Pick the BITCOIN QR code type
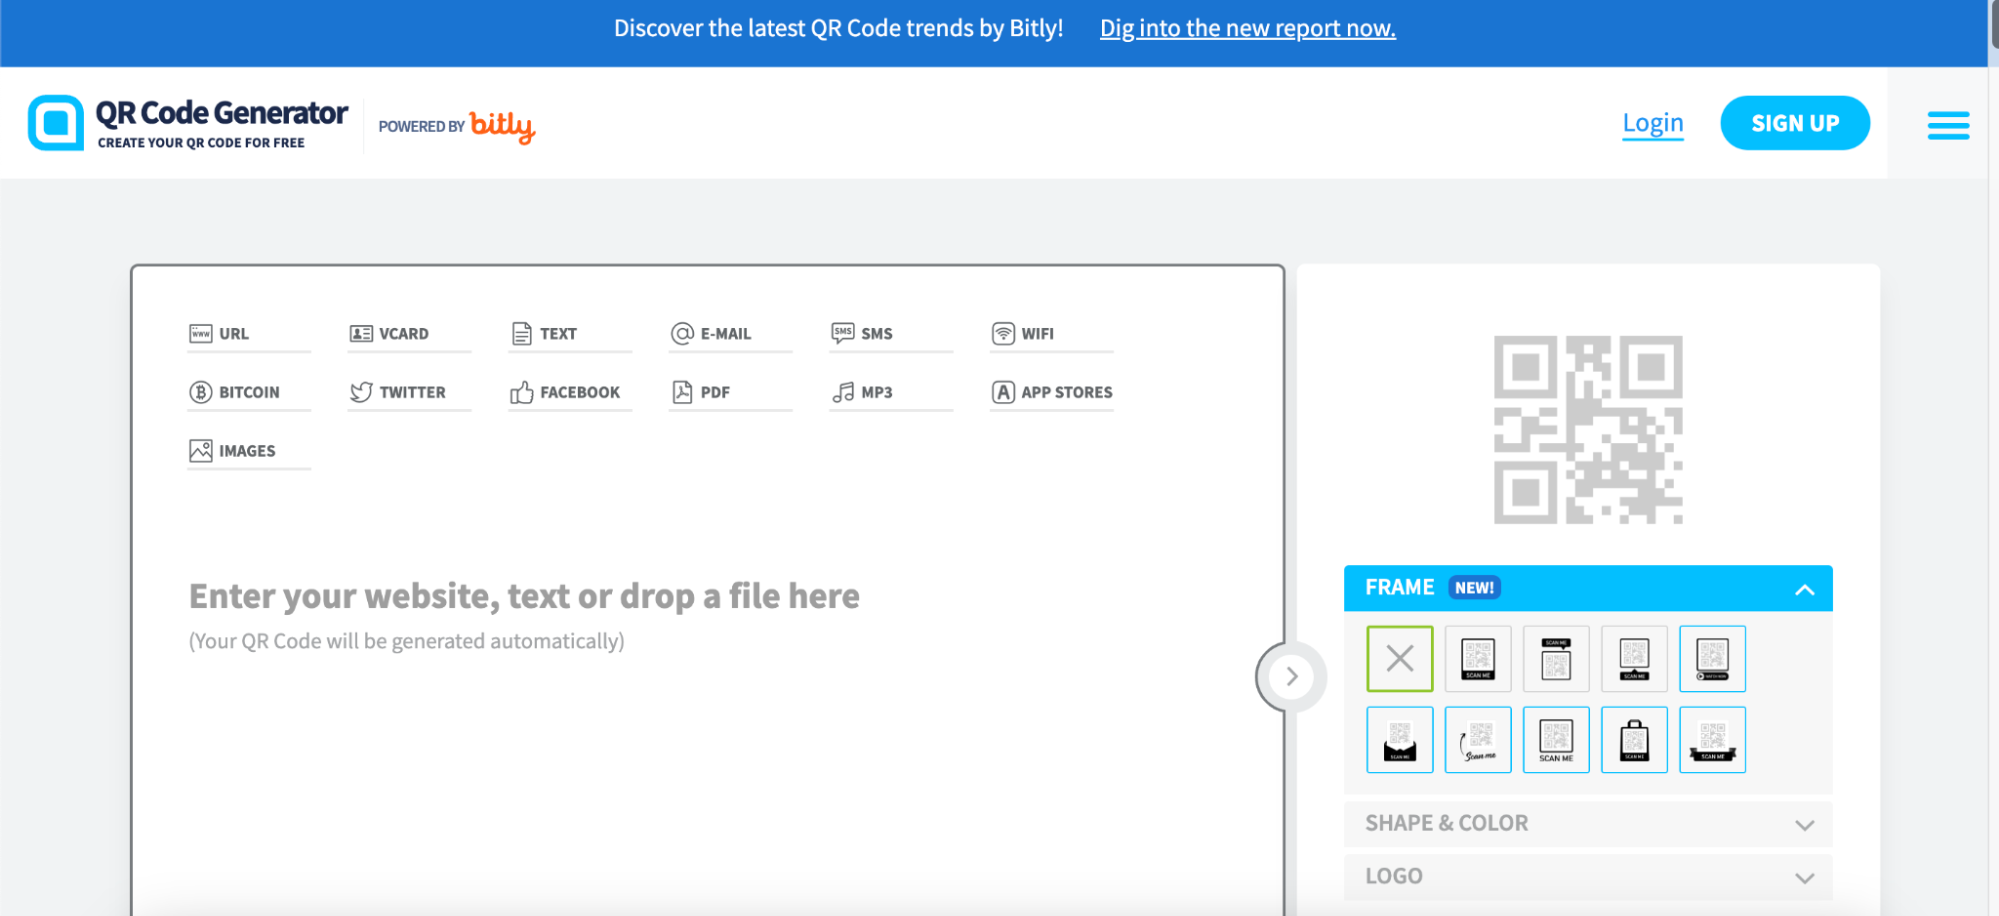 click(248, 392)
